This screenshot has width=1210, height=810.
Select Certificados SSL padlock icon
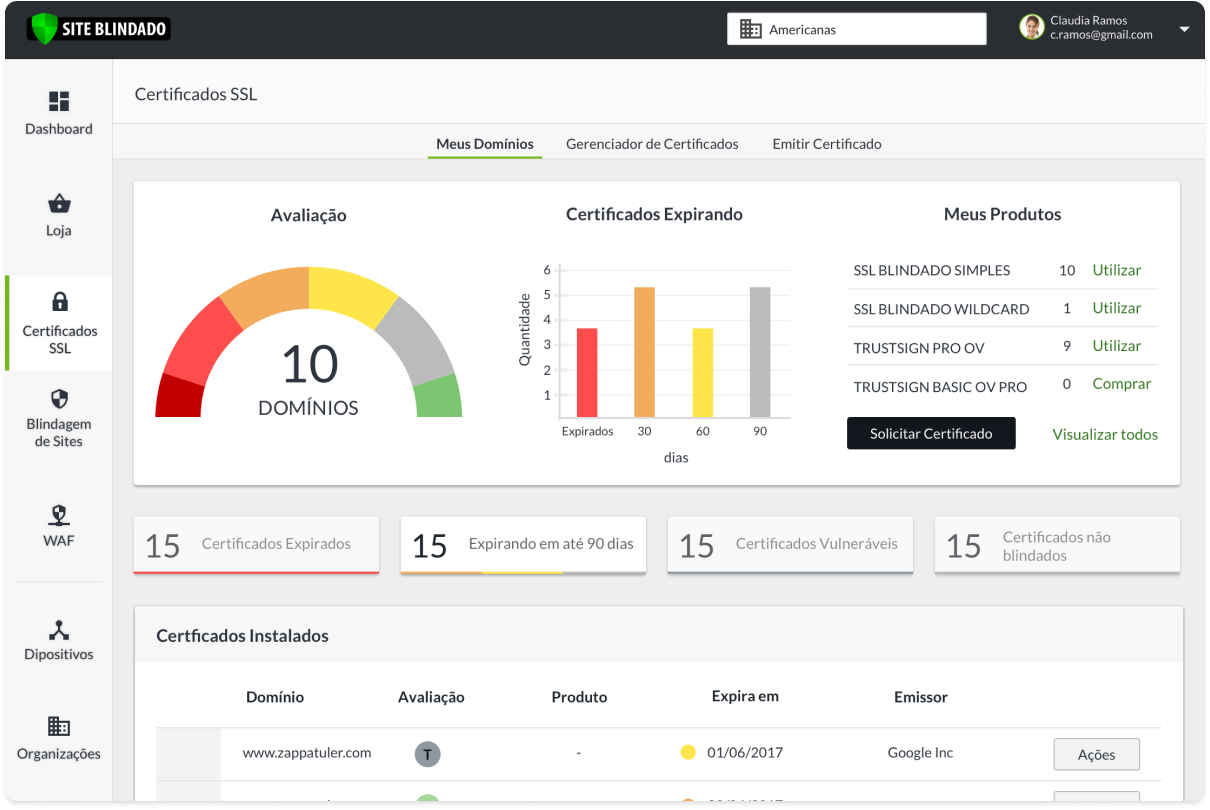[59, 302]
